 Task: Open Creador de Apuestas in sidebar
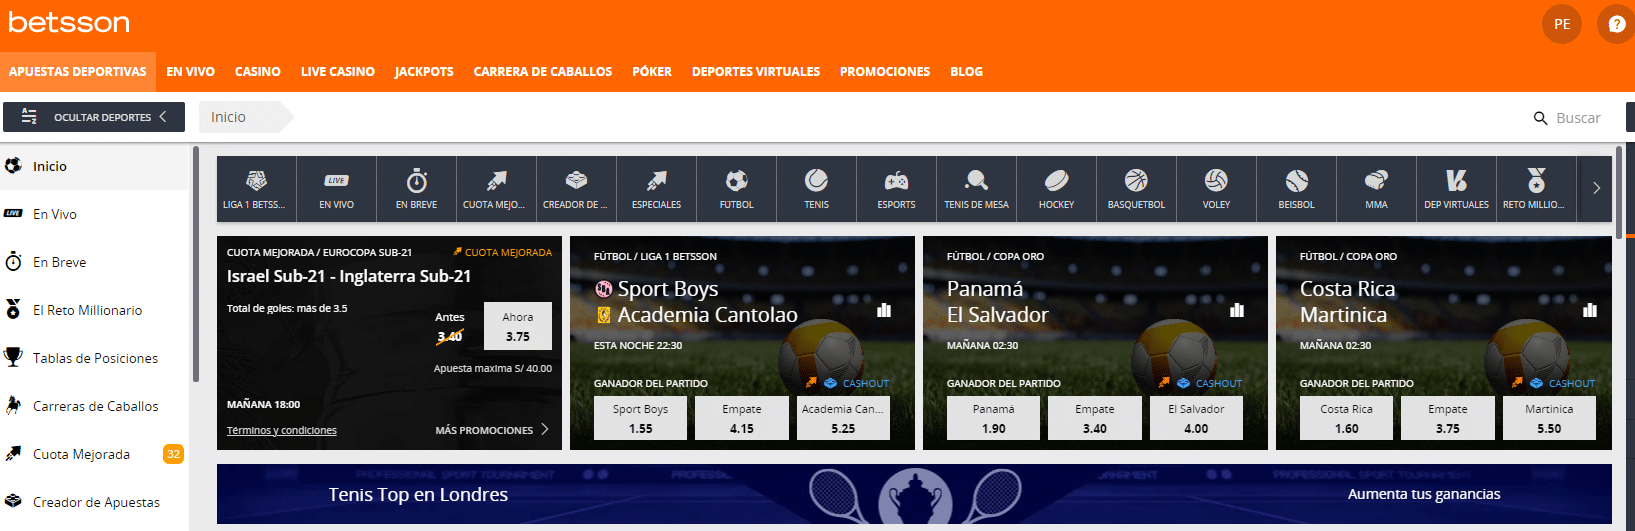[x=94, y=502]
